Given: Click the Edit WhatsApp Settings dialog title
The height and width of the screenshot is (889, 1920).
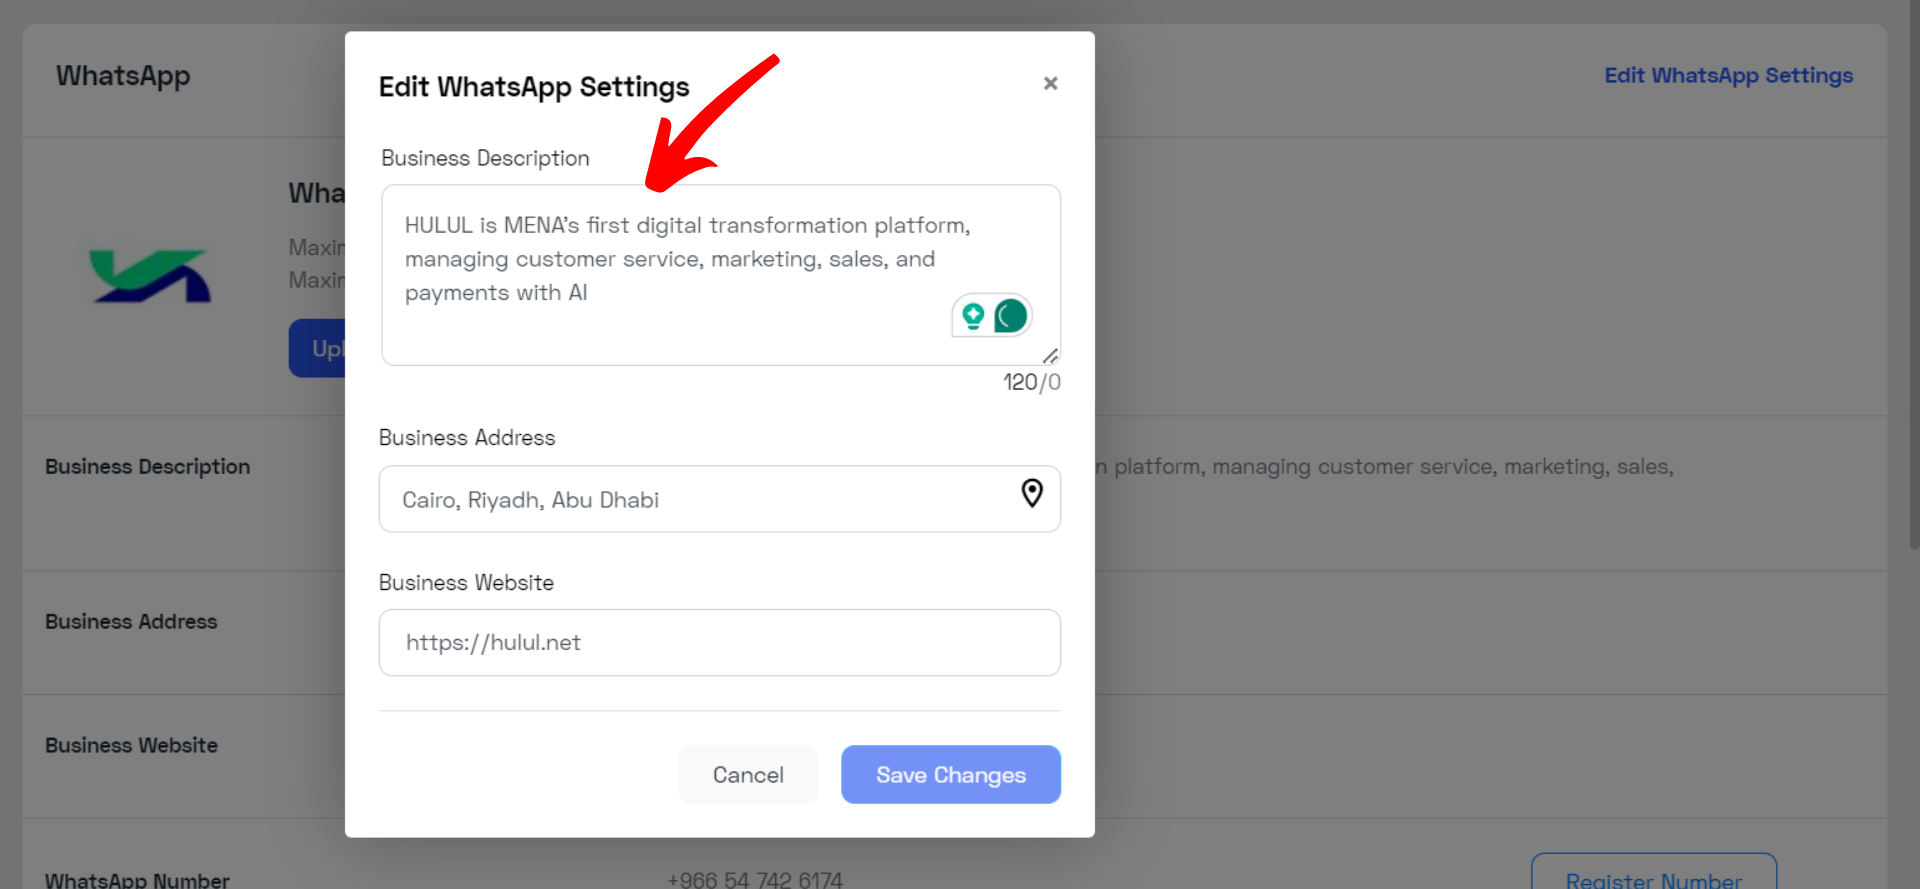Looking at the screenshot, I should tap(534, 88).
